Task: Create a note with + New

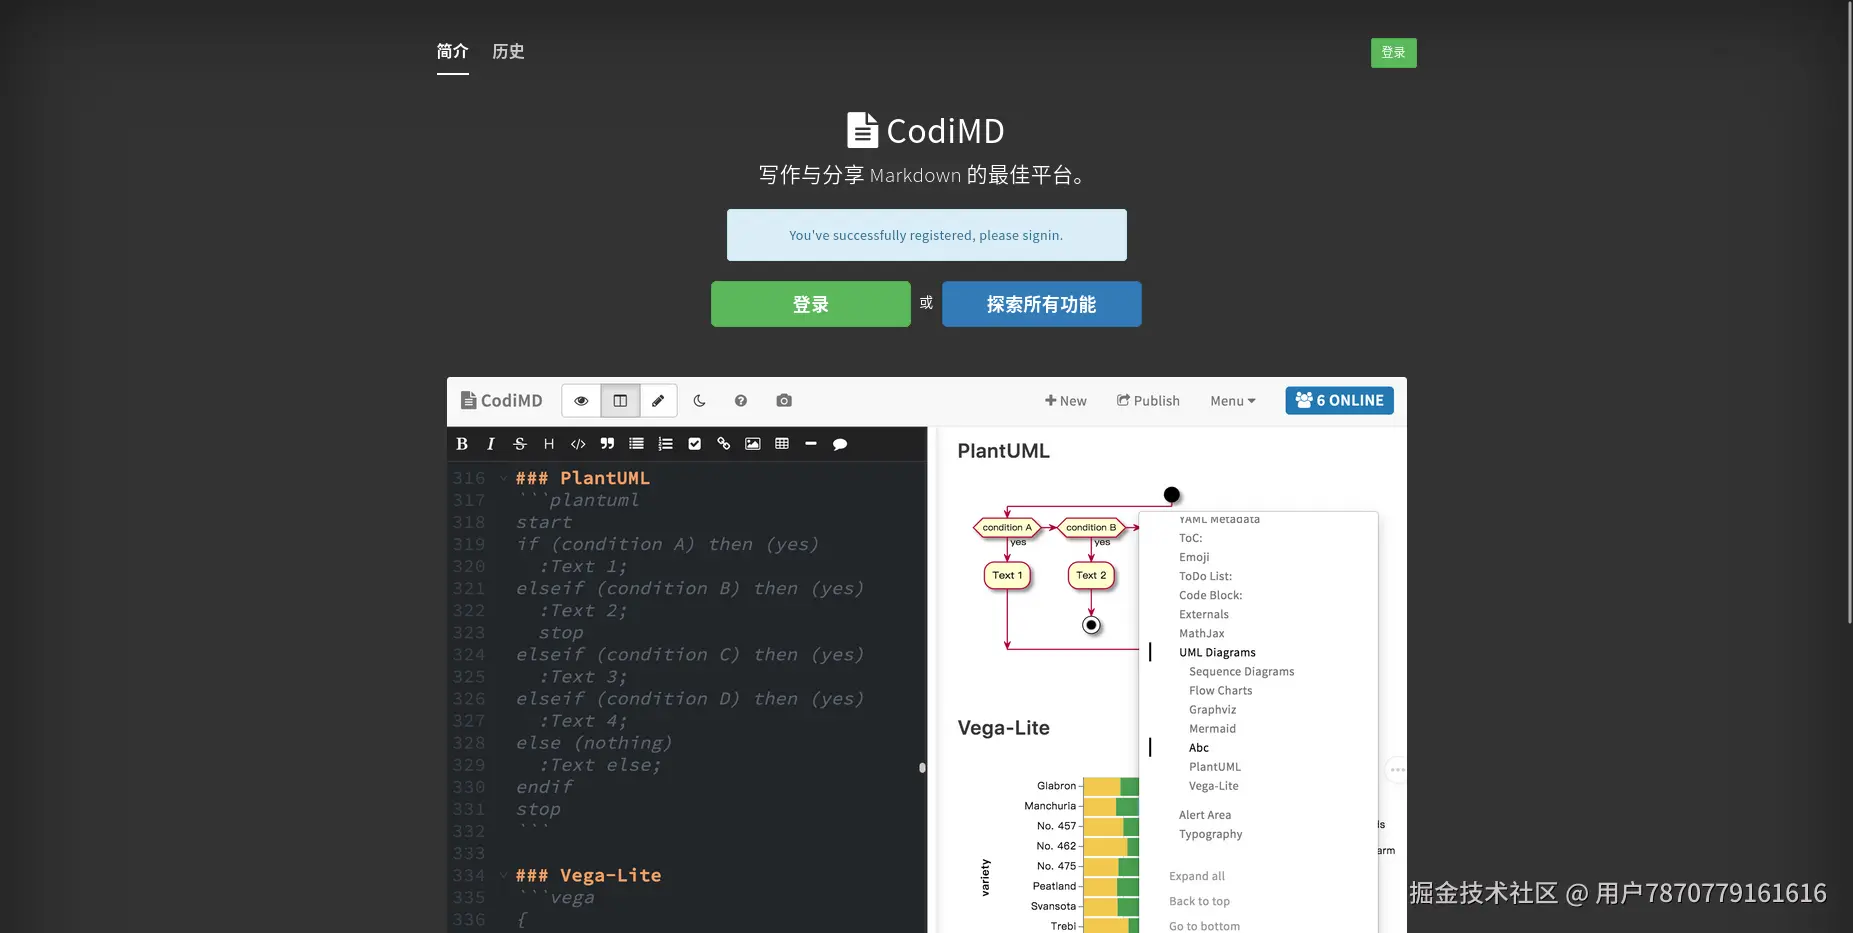Action: [1066, 401]
